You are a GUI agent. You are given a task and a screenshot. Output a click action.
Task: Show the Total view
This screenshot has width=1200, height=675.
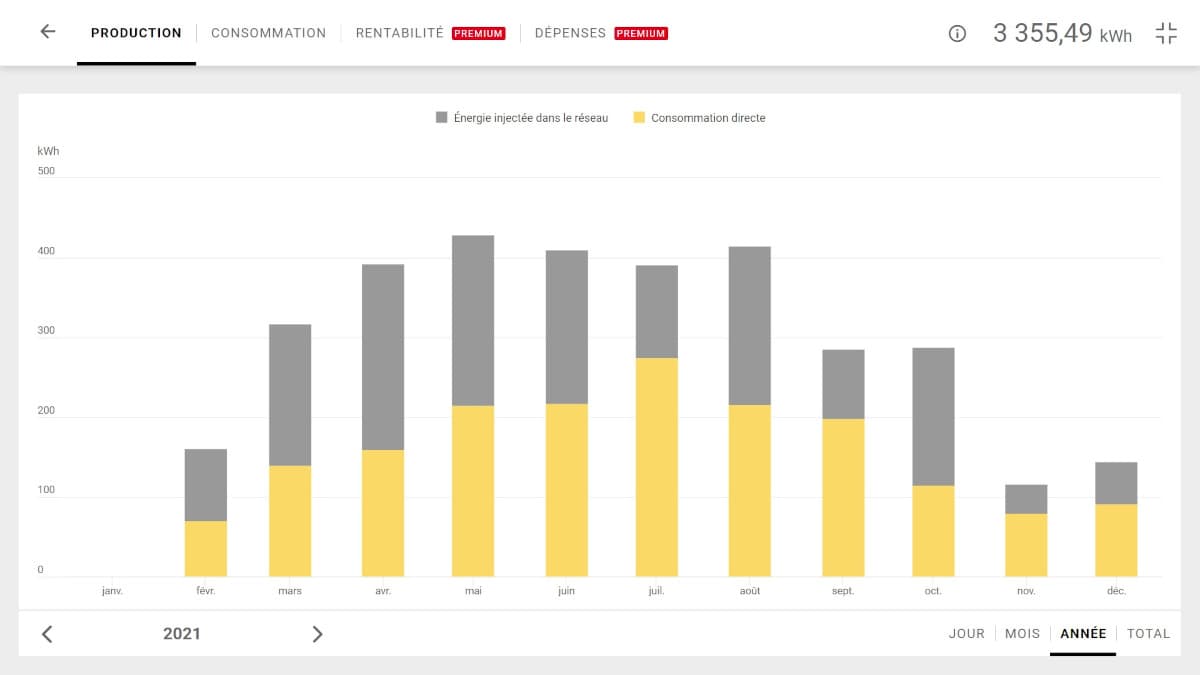click(x=1148, y=634)
